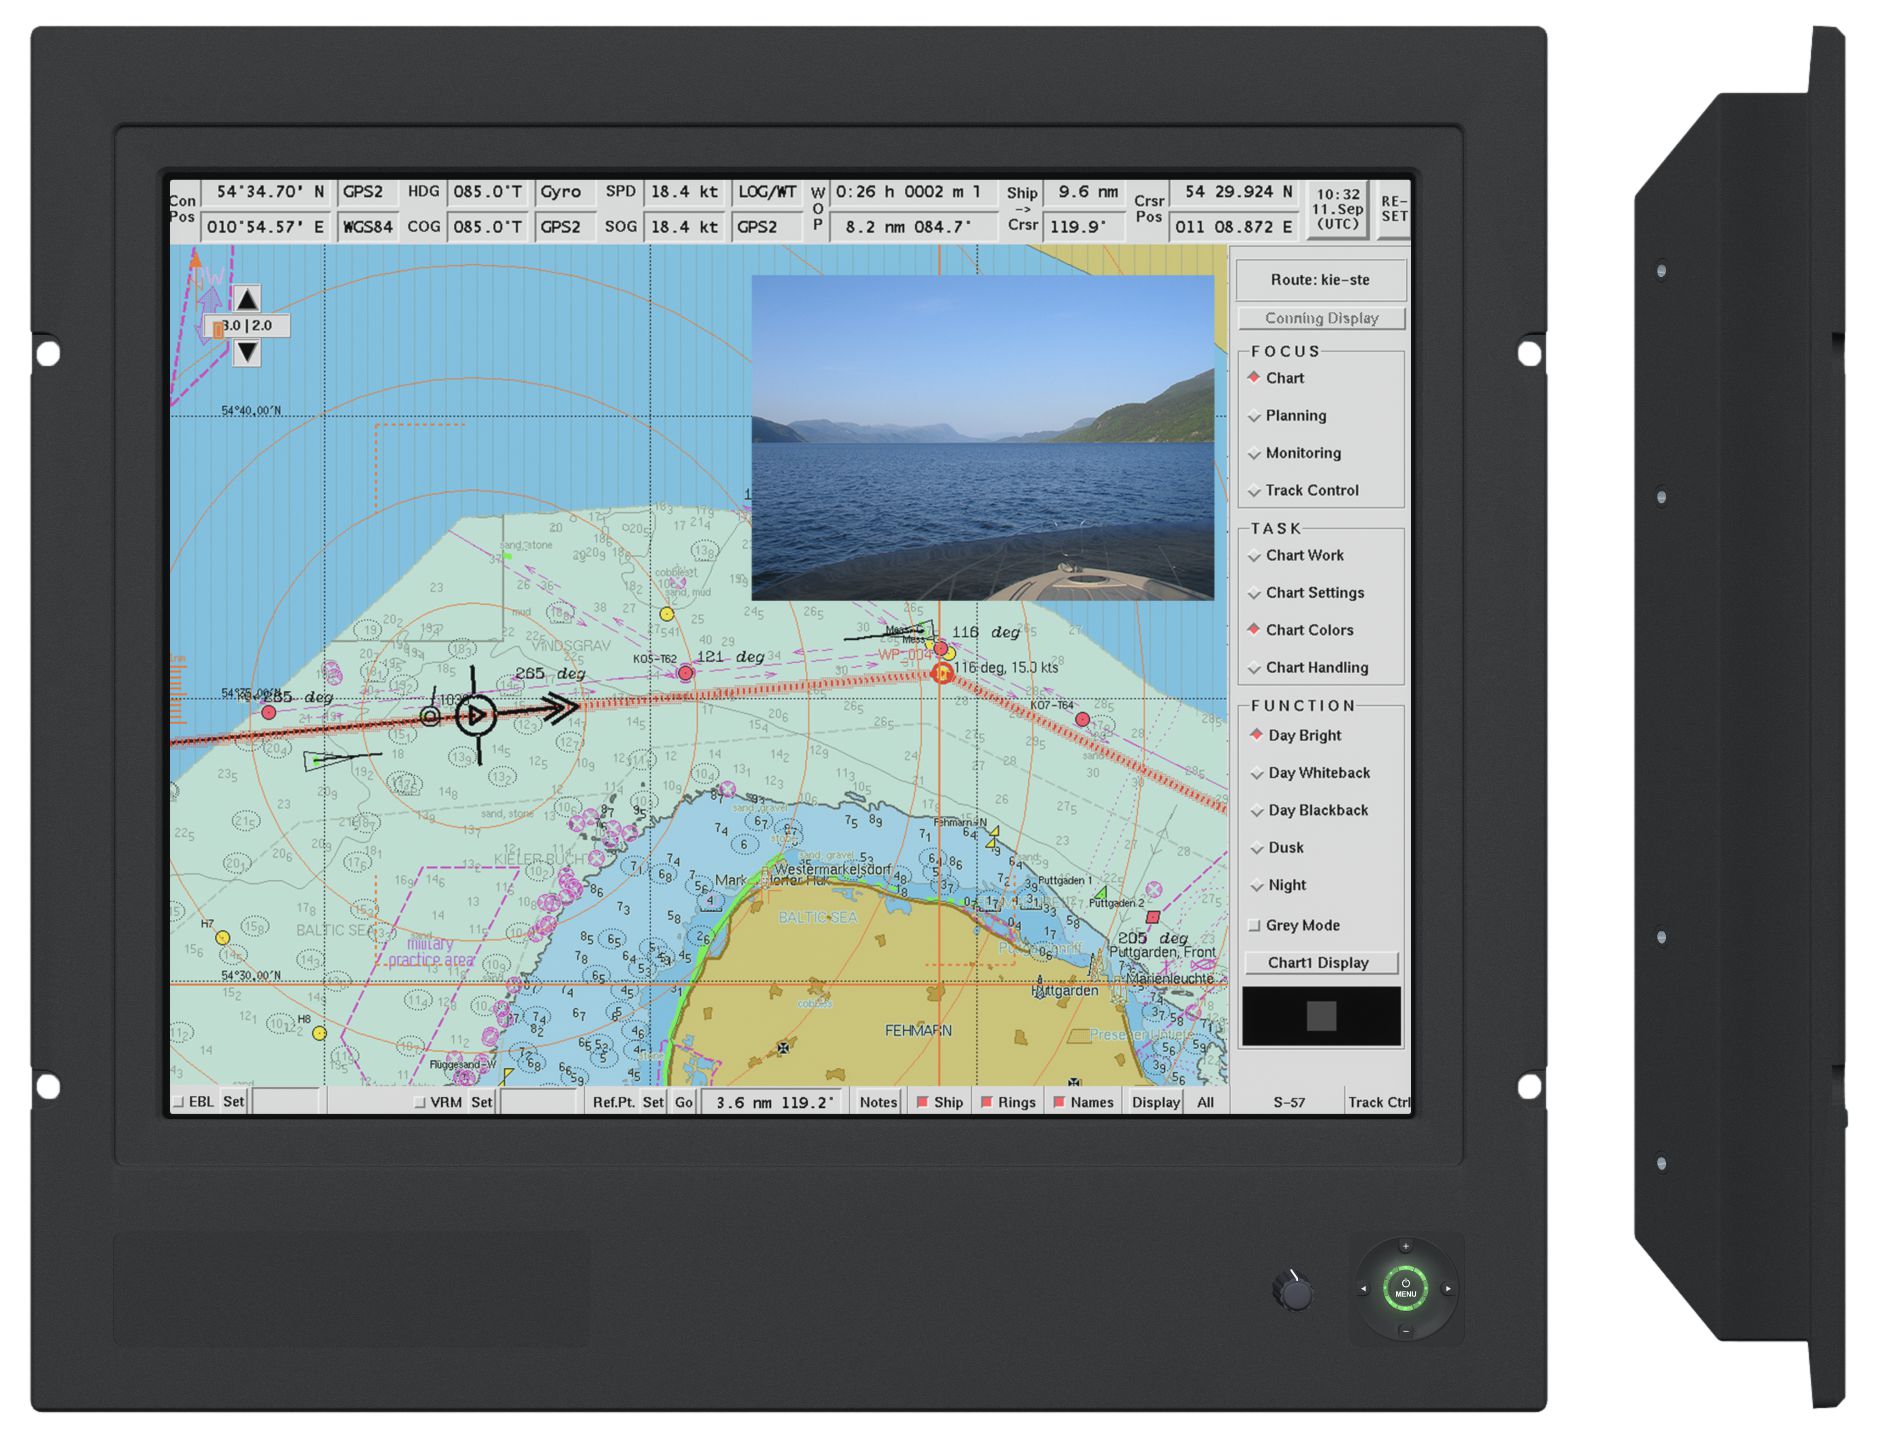The width and height of the screenshot is (1882, 1434).
Task: Click the S-57 chart type indicator
Action: coord(1289,1102)
